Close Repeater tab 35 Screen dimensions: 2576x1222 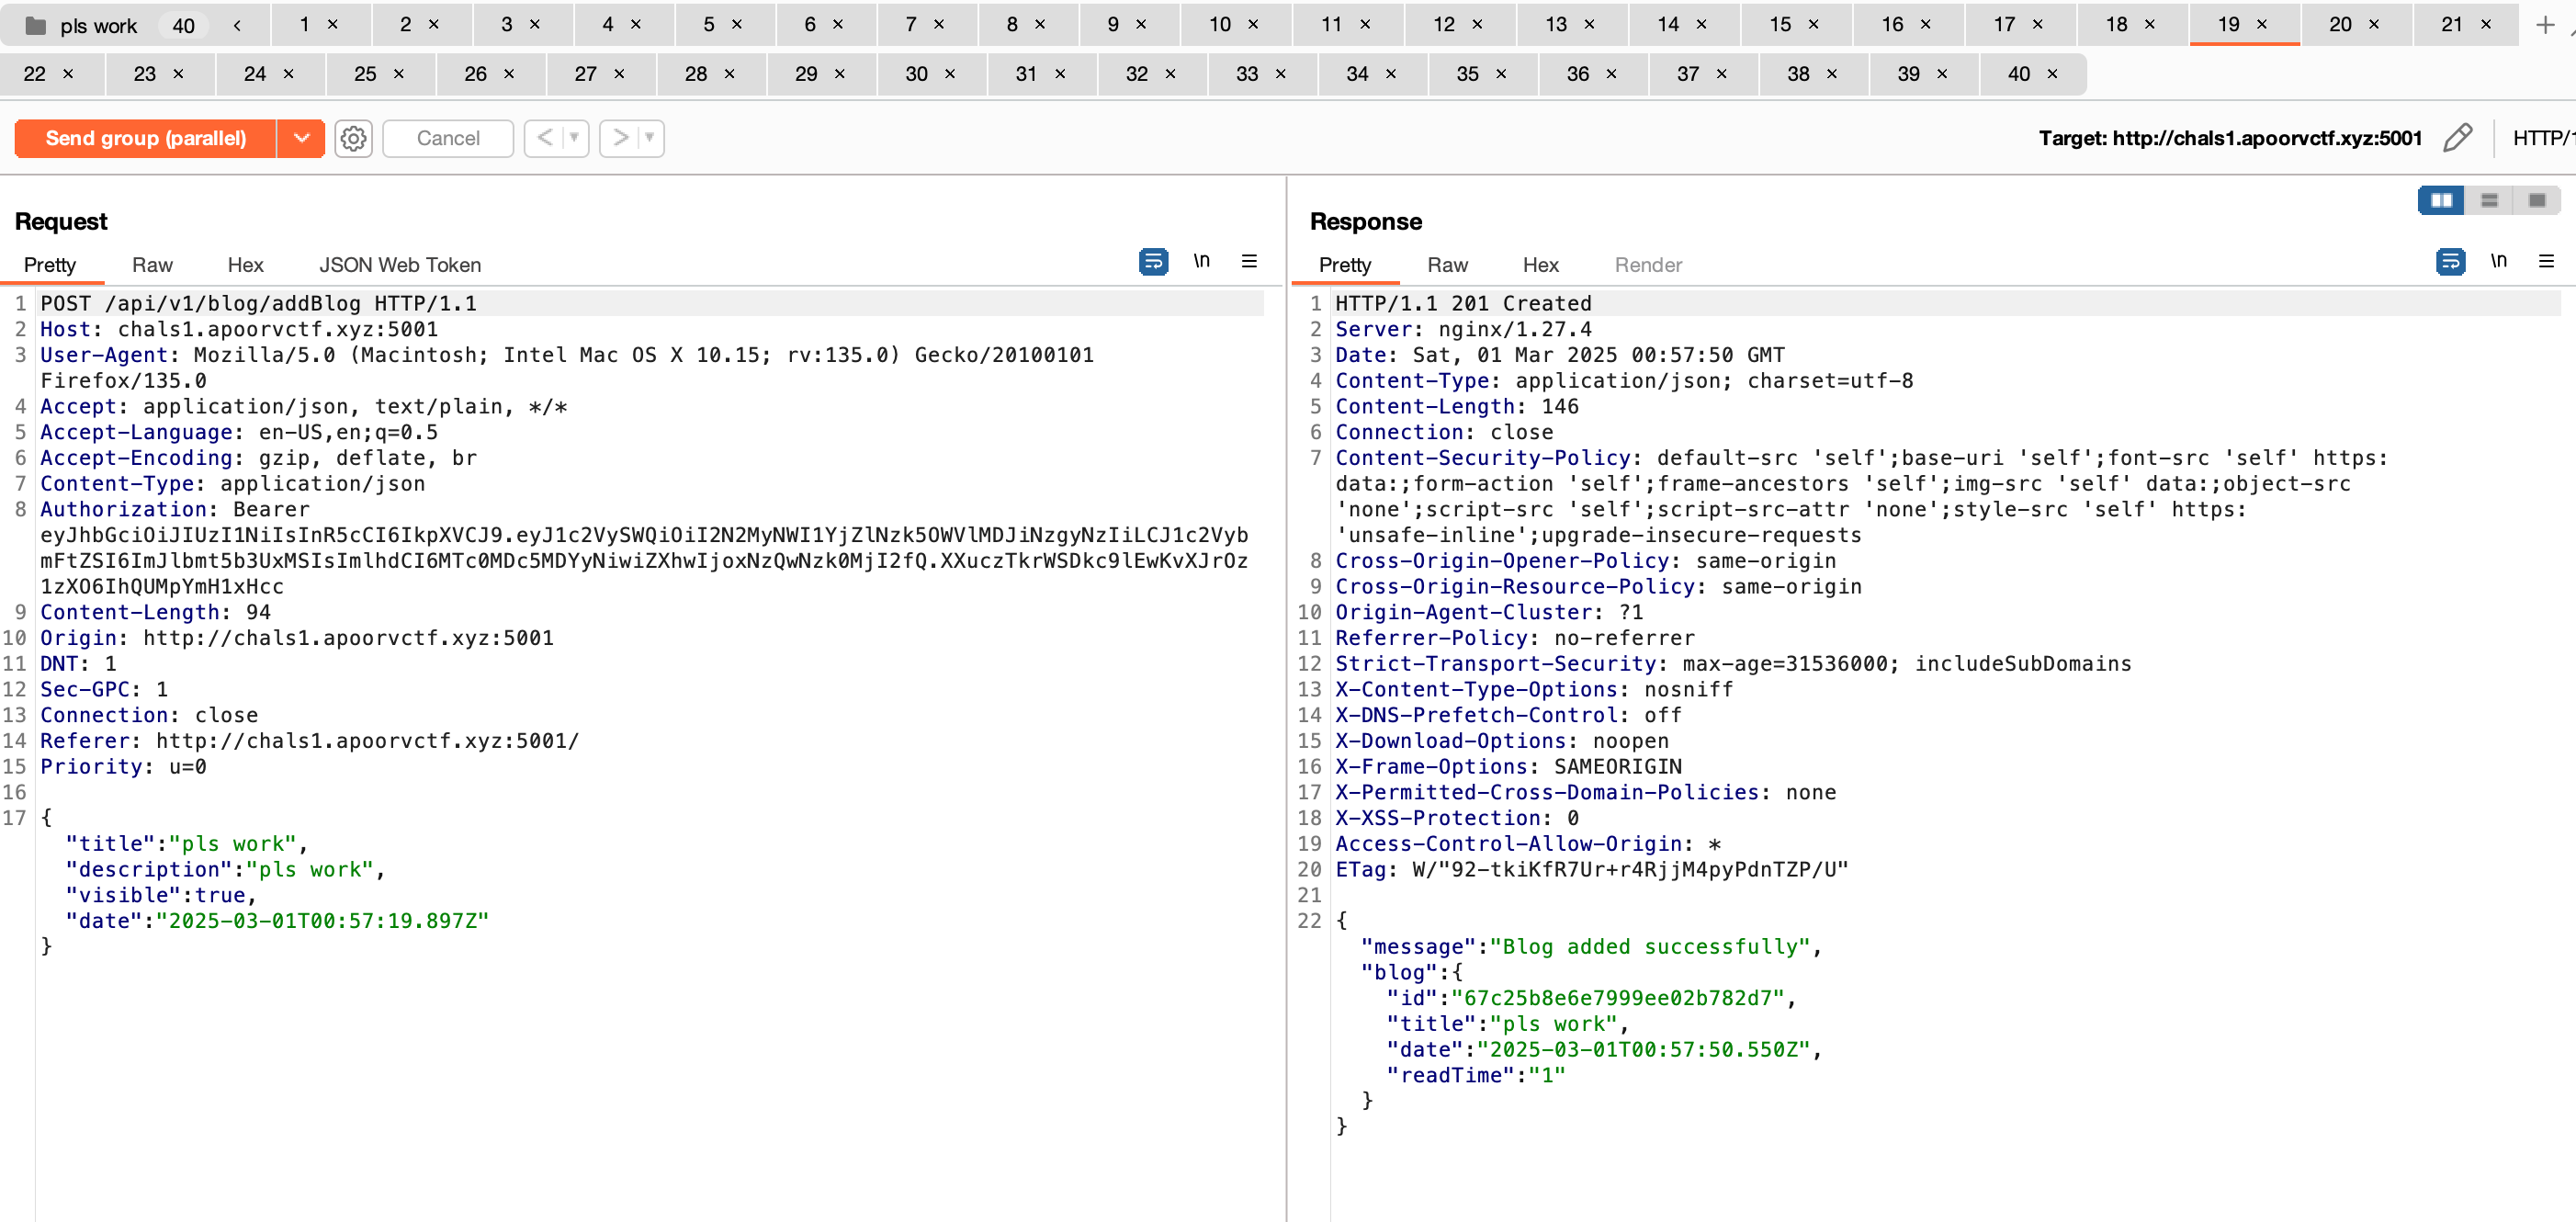(x=1501, y=74)
